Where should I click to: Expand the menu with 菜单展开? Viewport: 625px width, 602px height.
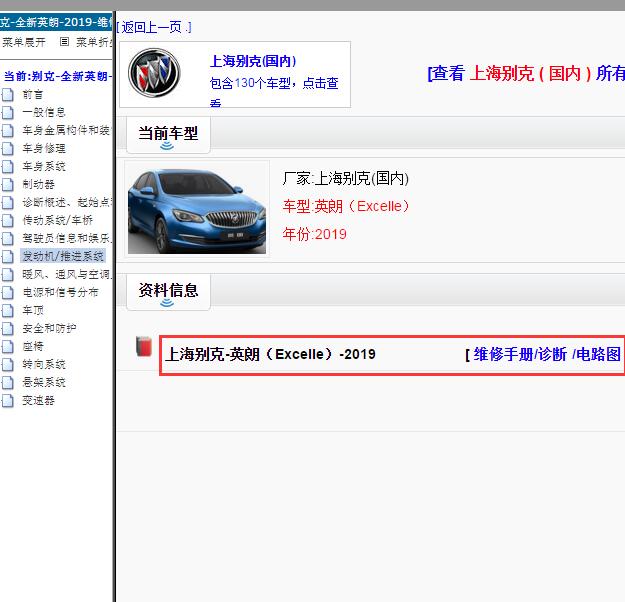tap(24, 42)
